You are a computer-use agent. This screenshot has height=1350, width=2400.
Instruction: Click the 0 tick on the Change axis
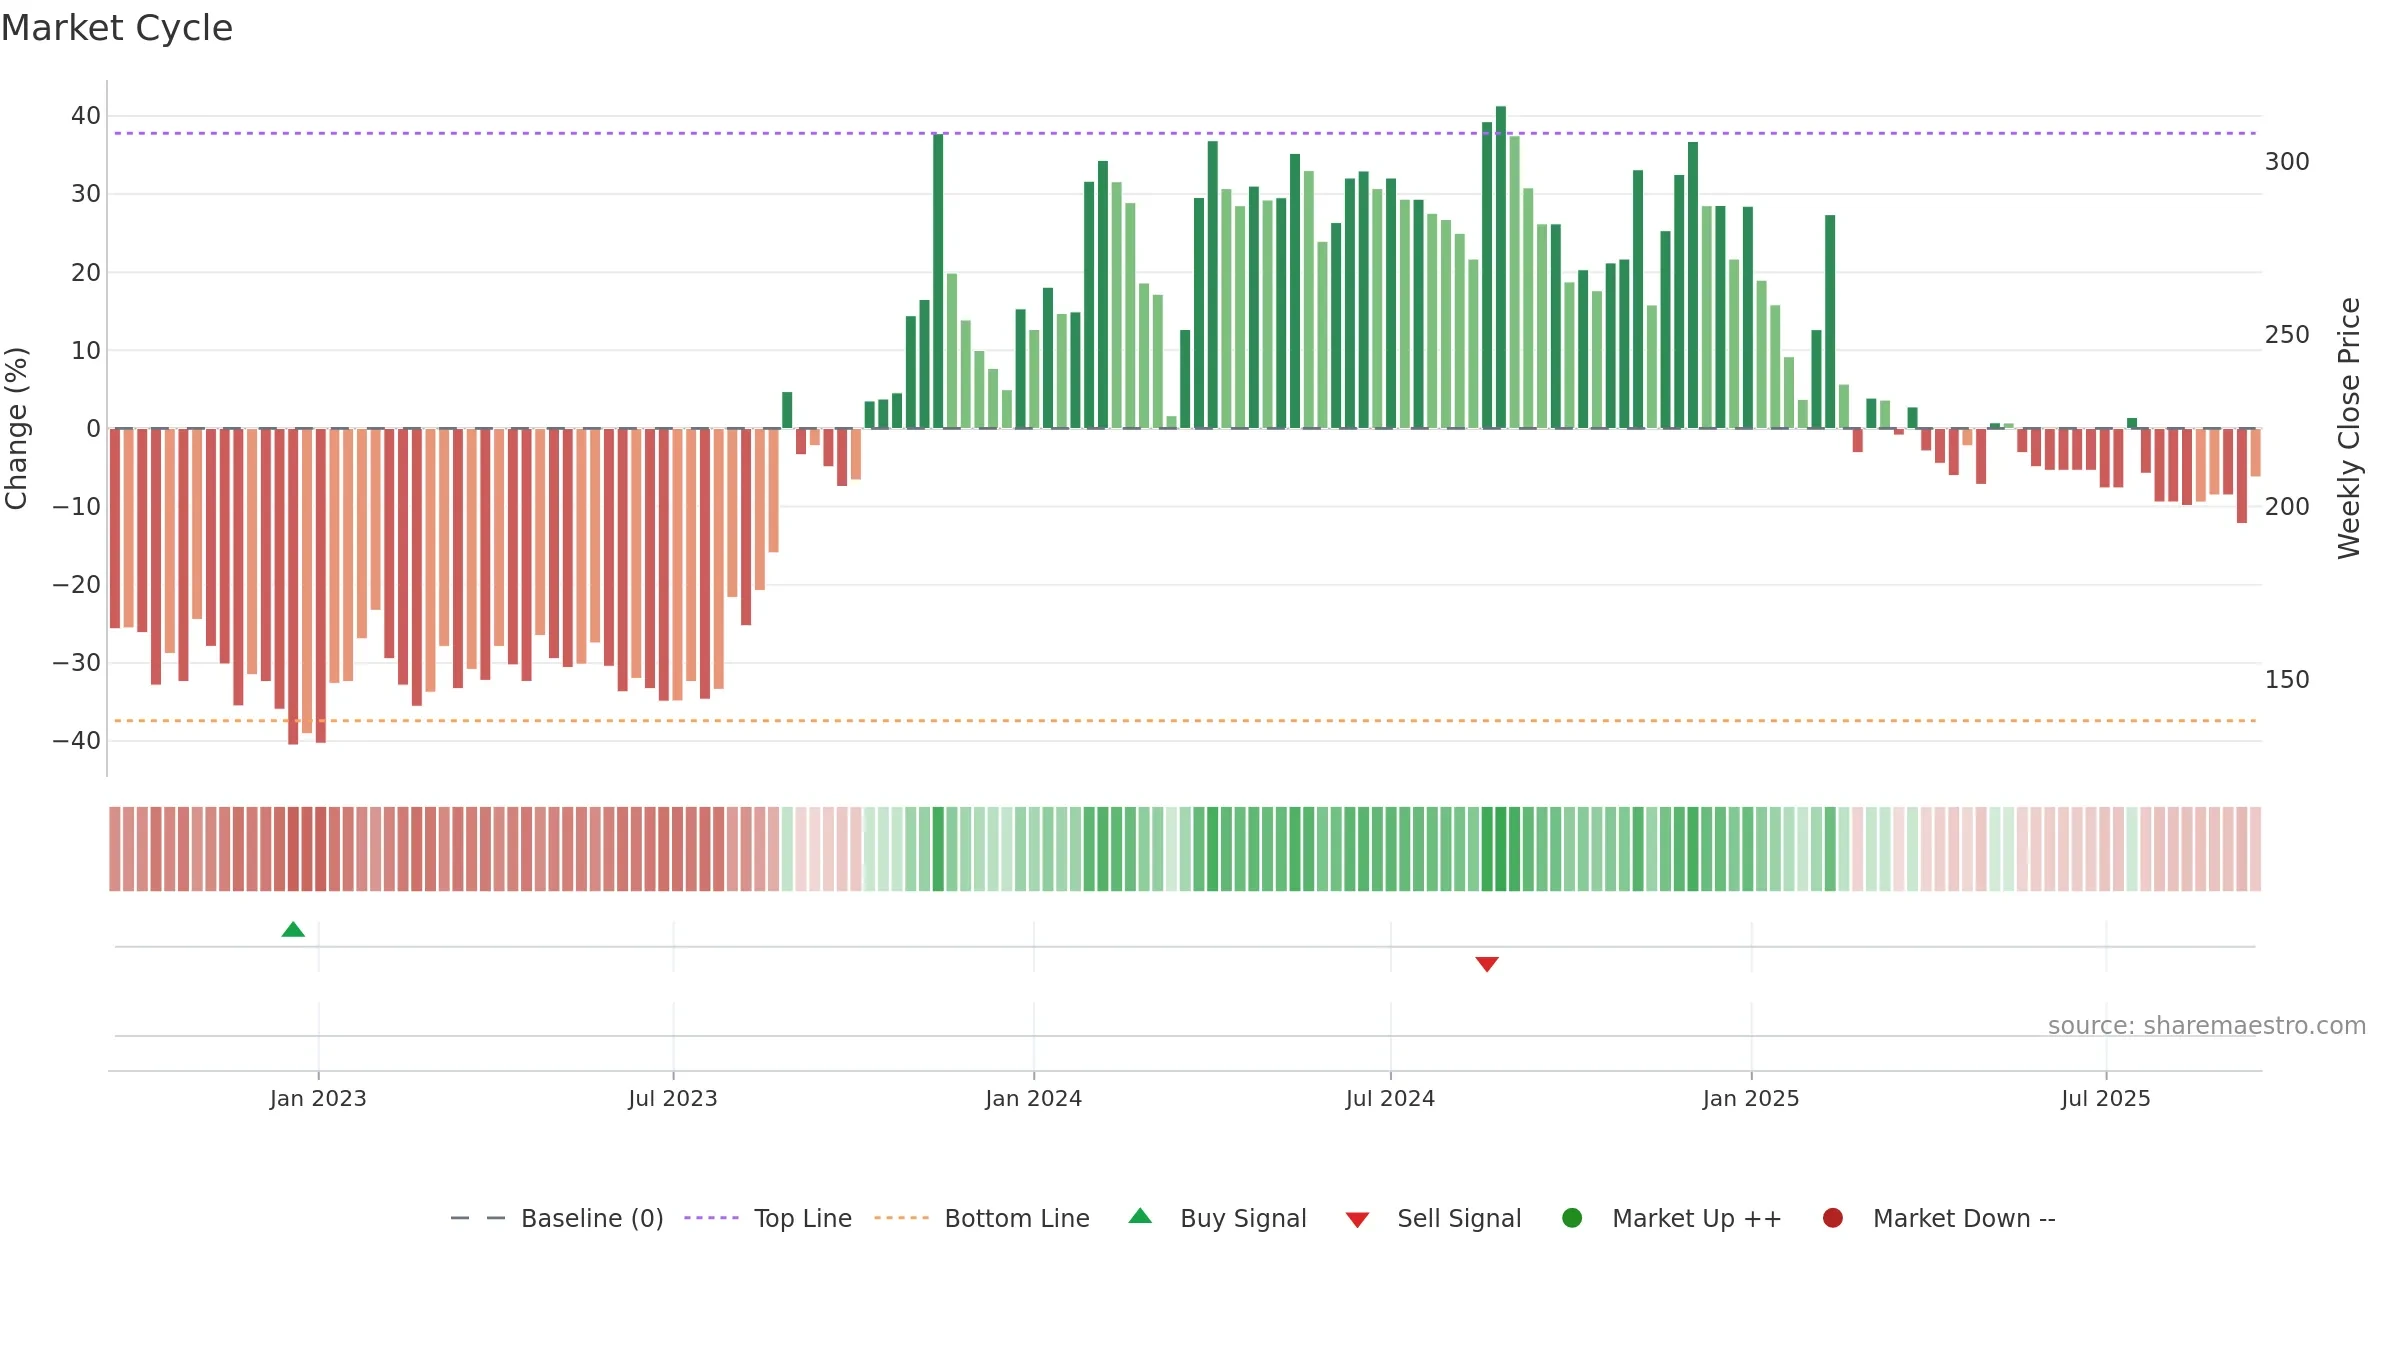coord(94,429)
